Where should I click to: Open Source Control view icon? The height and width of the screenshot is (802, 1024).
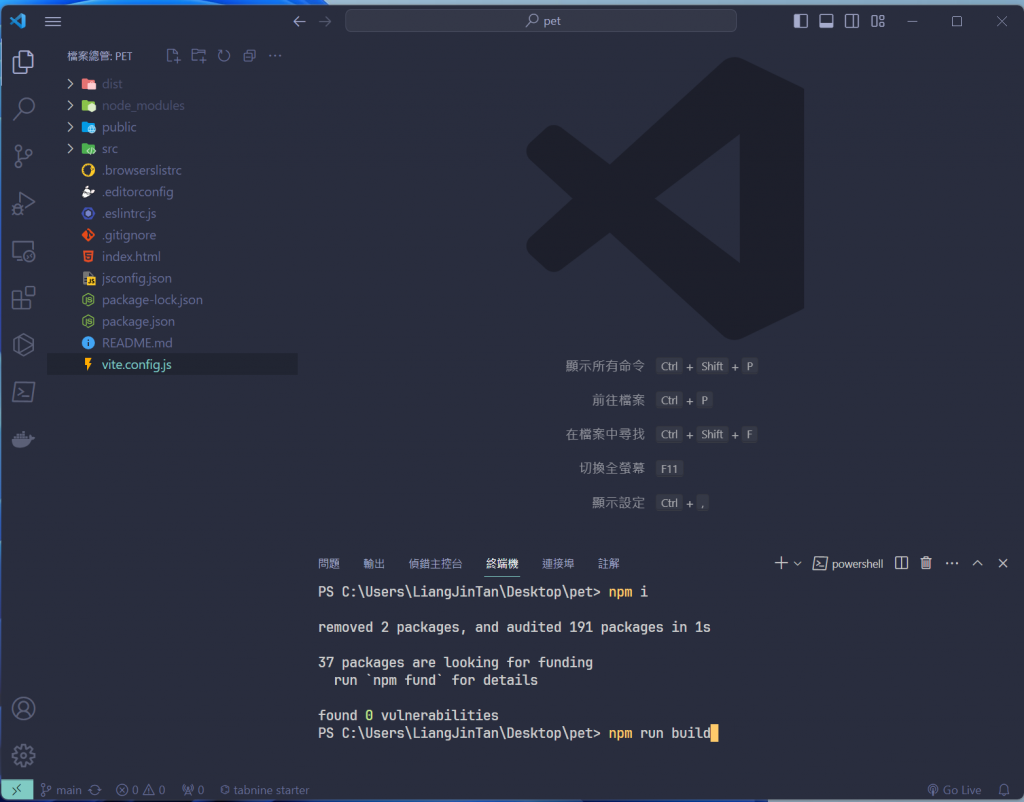(x=24, y=156)
